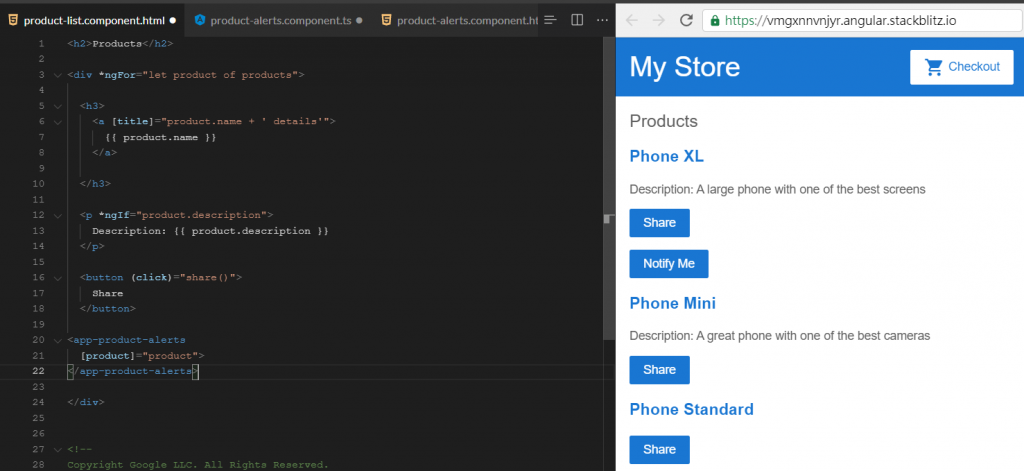Click Share button under Phone Mini
Viewport: 1024px width, 471px height.
pyautogui.click(x=660, y=370)
